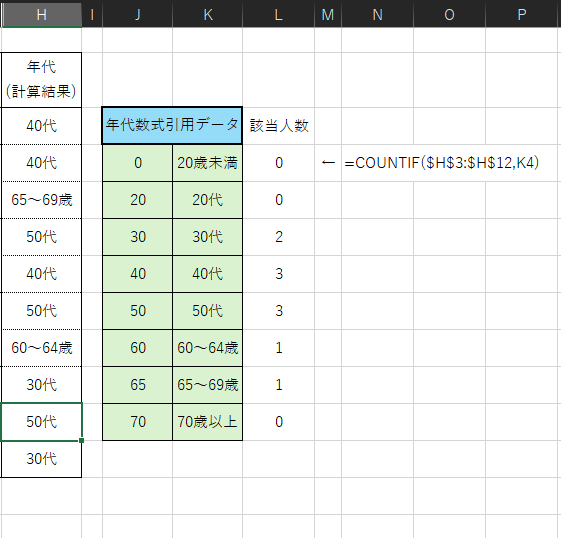Select the count 3 beside 50代

279,311
